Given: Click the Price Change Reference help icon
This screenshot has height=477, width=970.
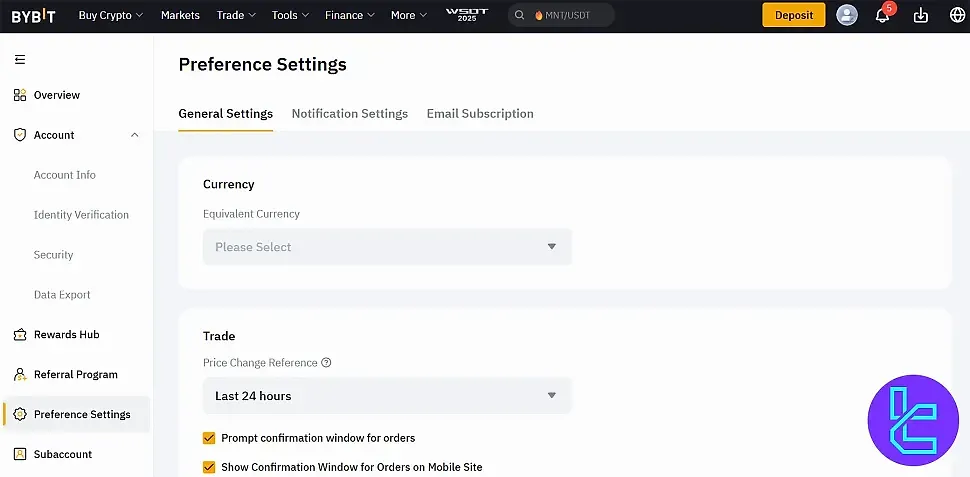Looking at the screenshot, I should tap(326, 363).
